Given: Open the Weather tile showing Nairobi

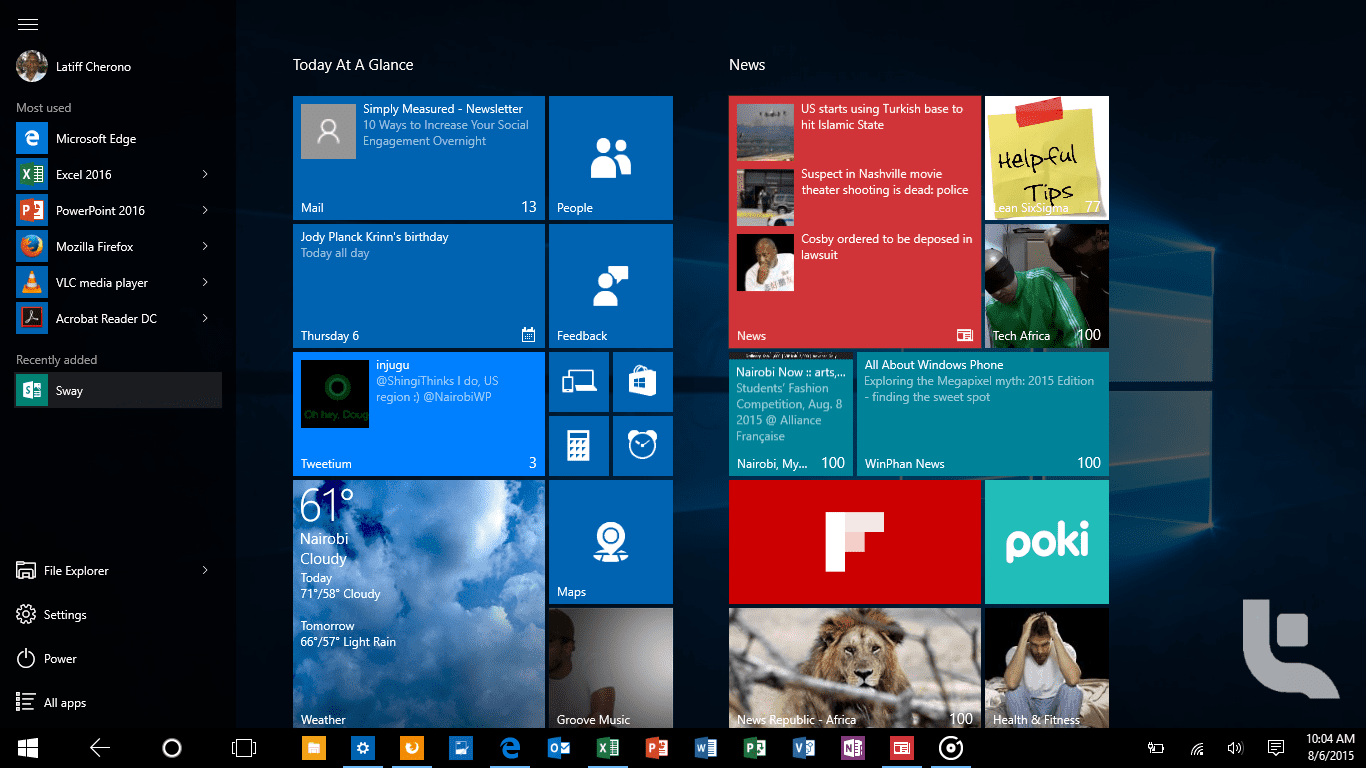Looking at the screenshot, I should (419, 604).
